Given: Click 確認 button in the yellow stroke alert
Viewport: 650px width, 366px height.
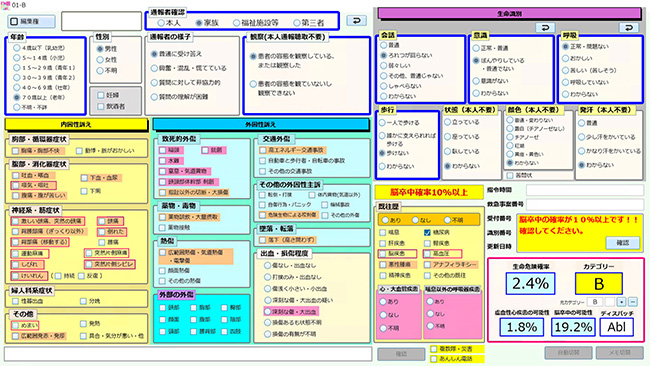Looking at the screenshot, I should tap(622, 243).
